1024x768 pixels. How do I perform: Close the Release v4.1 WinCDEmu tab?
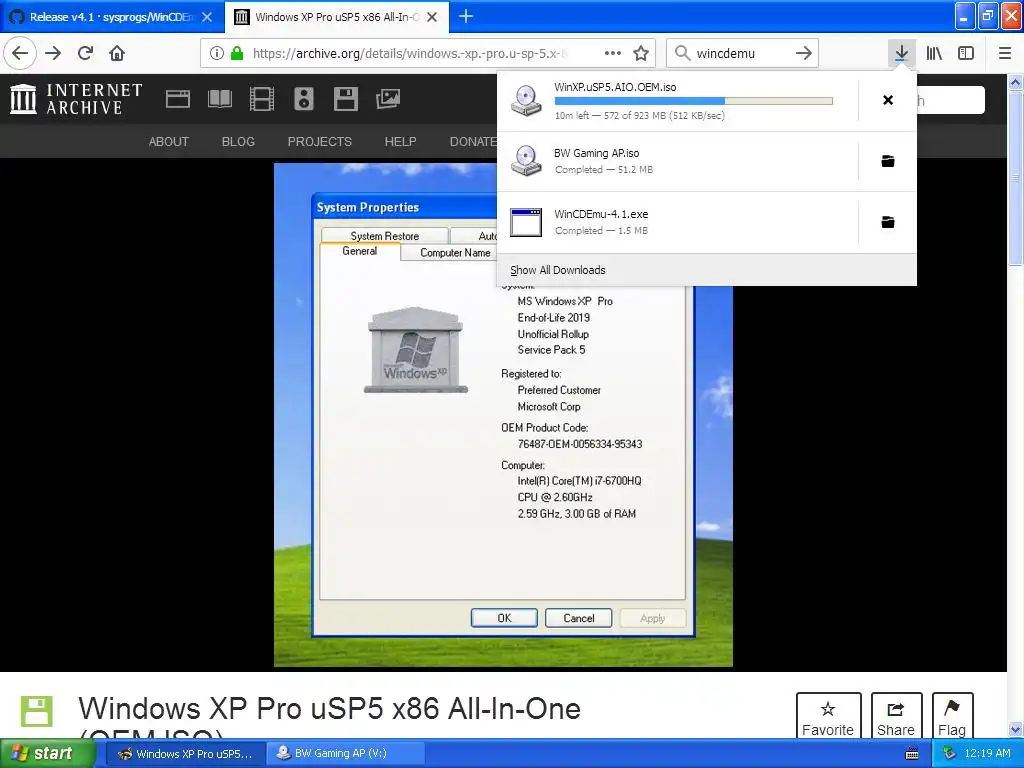coord(207,17)
